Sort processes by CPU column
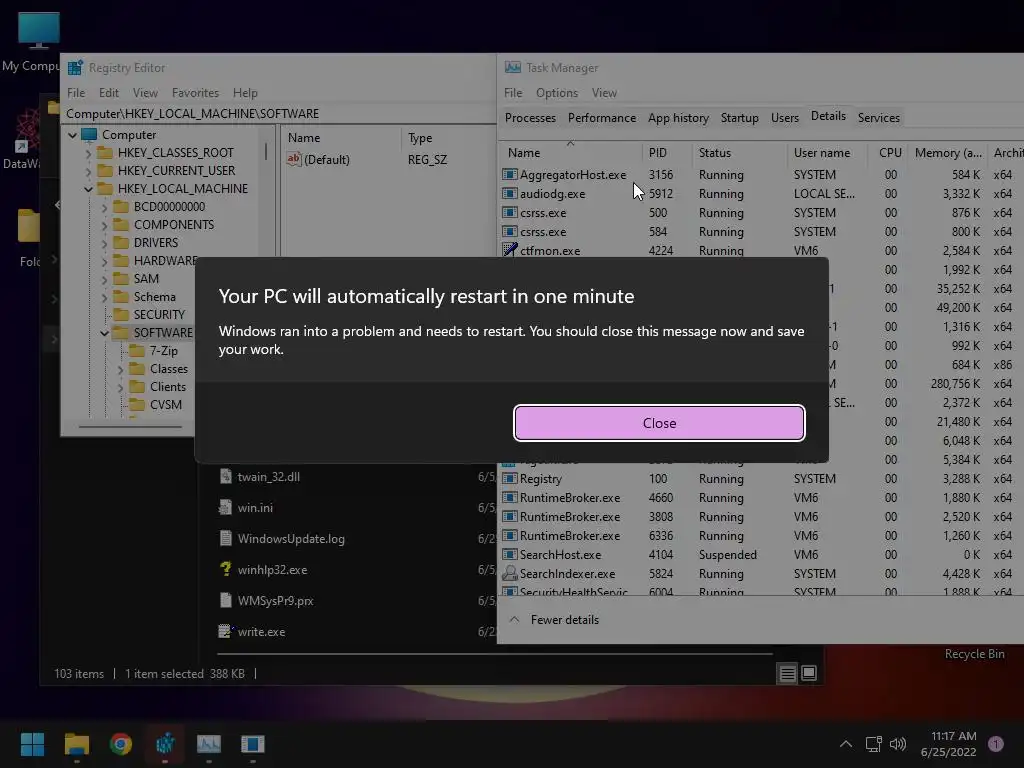 pyautogui.click(x=889, y=153)
